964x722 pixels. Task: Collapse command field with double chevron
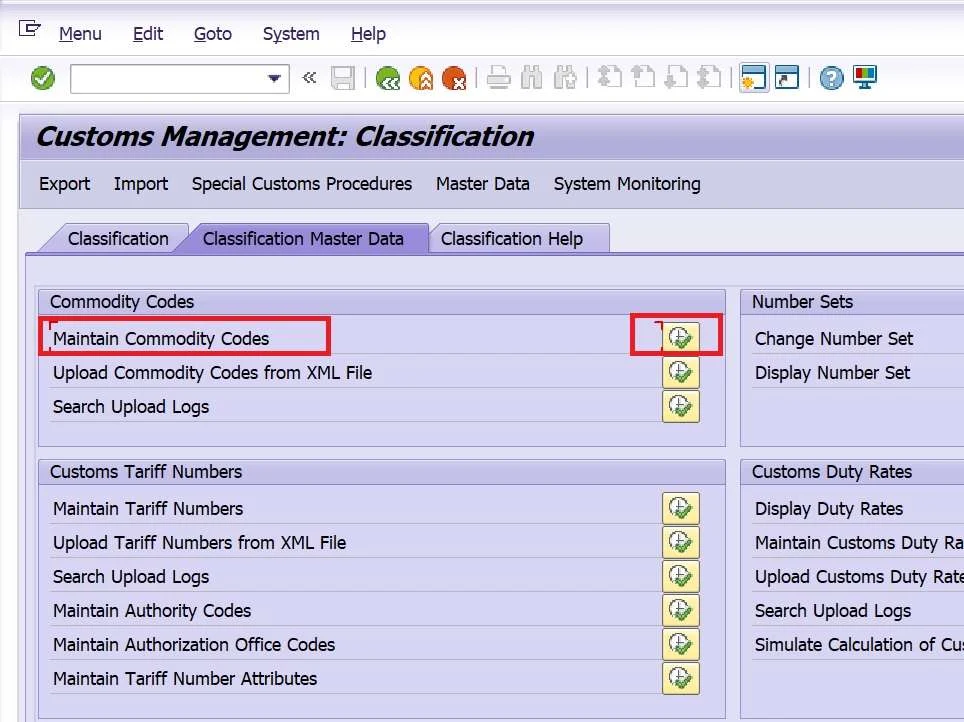point(309,77)
